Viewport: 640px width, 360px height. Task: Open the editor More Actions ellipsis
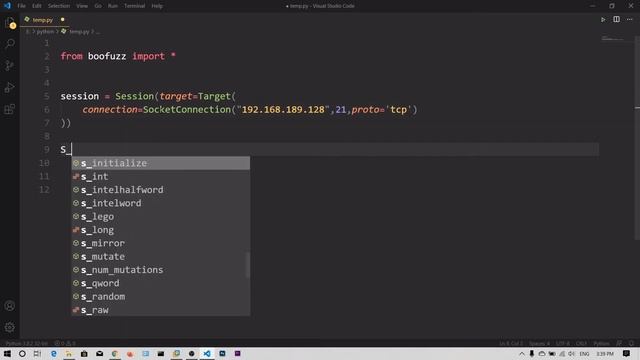pos(629,19)
